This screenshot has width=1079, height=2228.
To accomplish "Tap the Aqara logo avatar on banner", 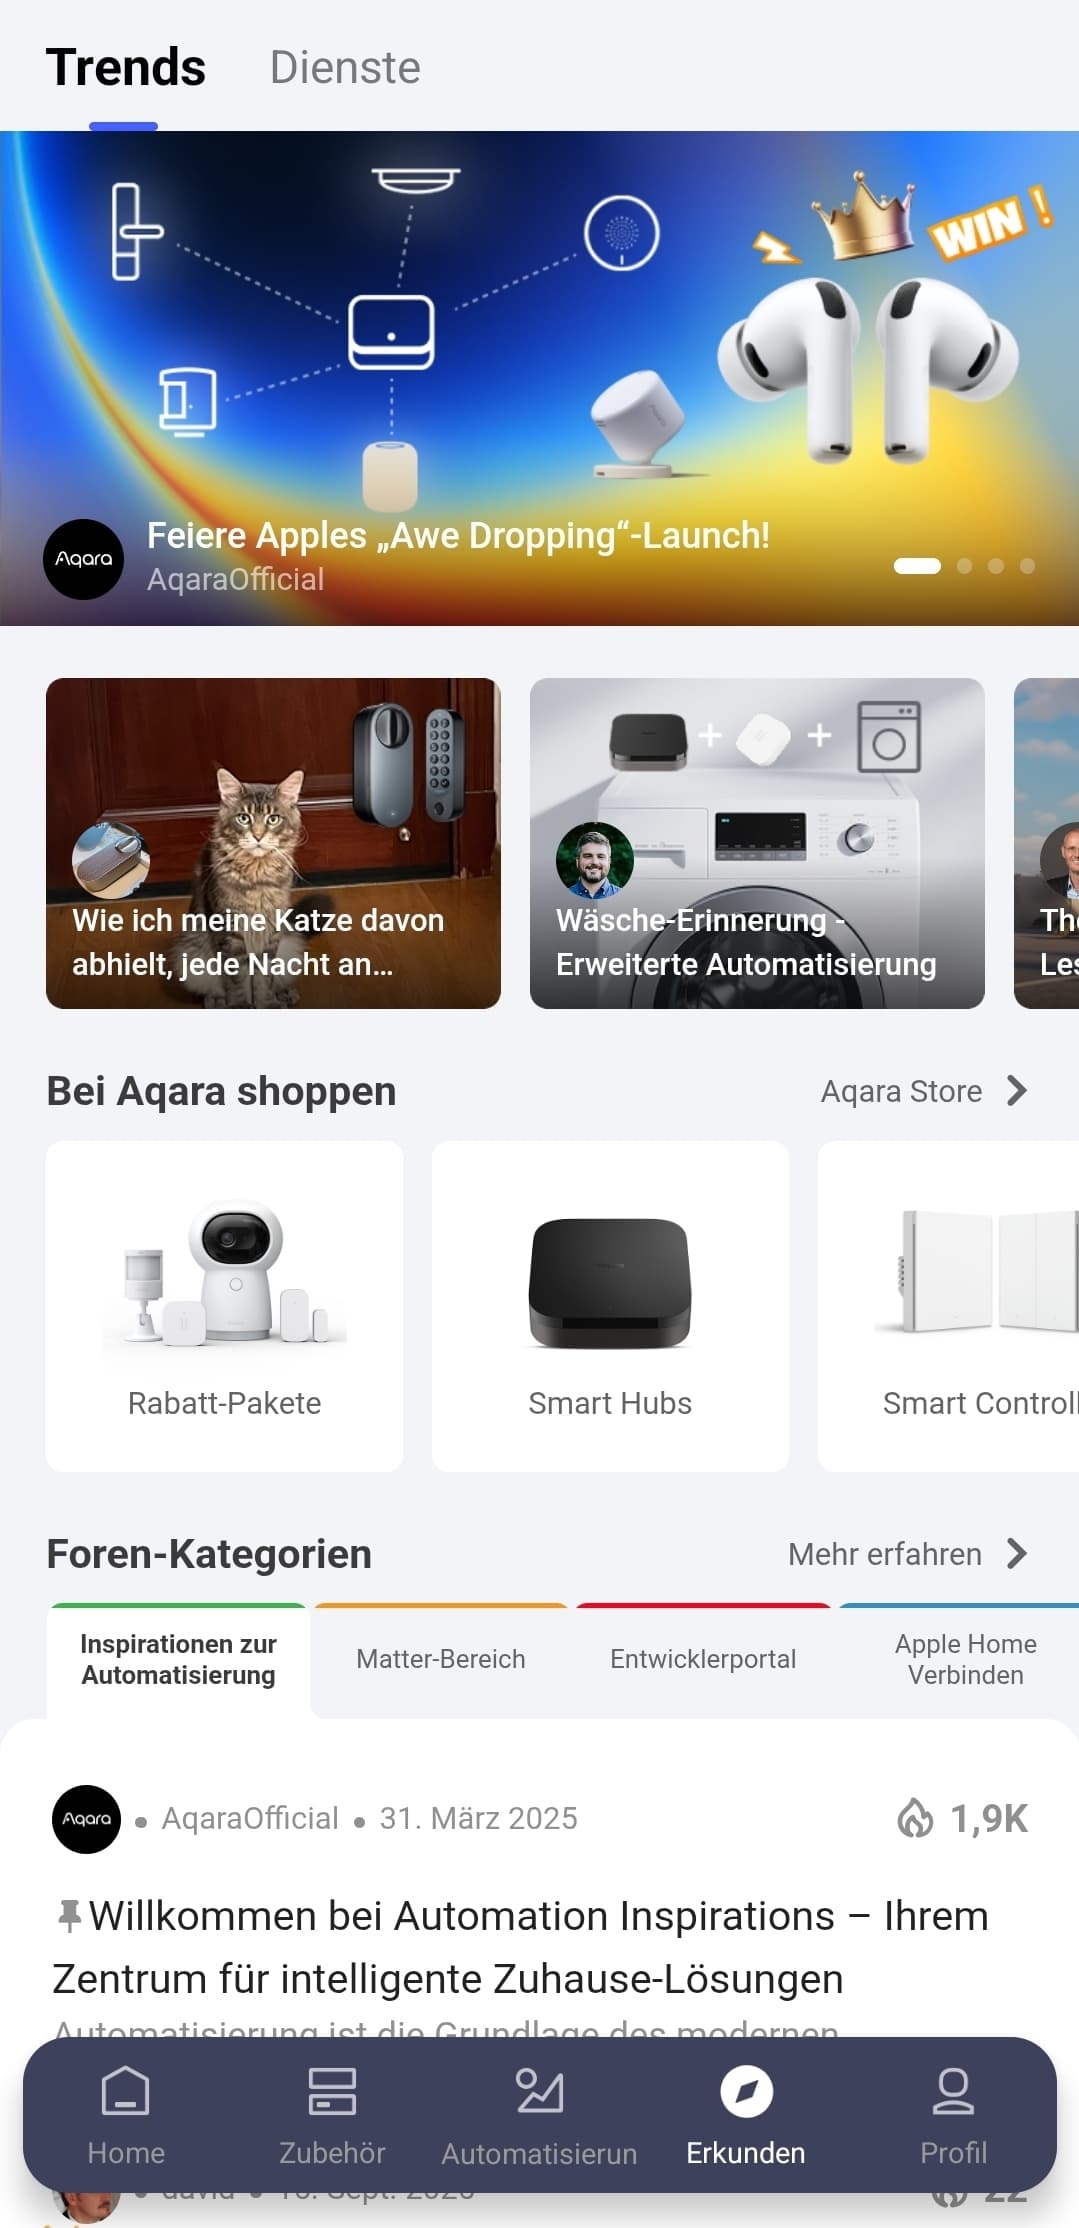I will [x=84, y=559].
